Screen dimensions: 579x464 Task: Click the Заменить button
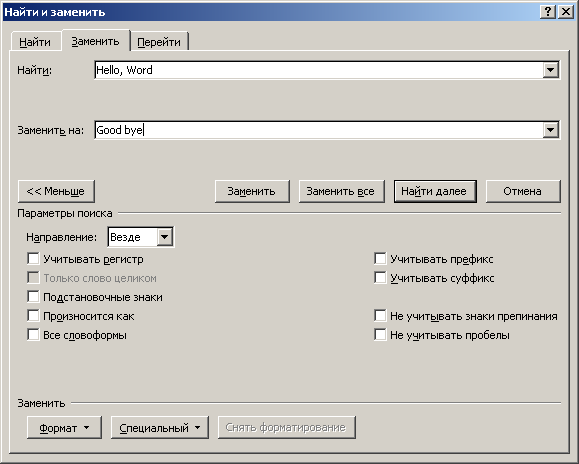(x=252, y=191)
